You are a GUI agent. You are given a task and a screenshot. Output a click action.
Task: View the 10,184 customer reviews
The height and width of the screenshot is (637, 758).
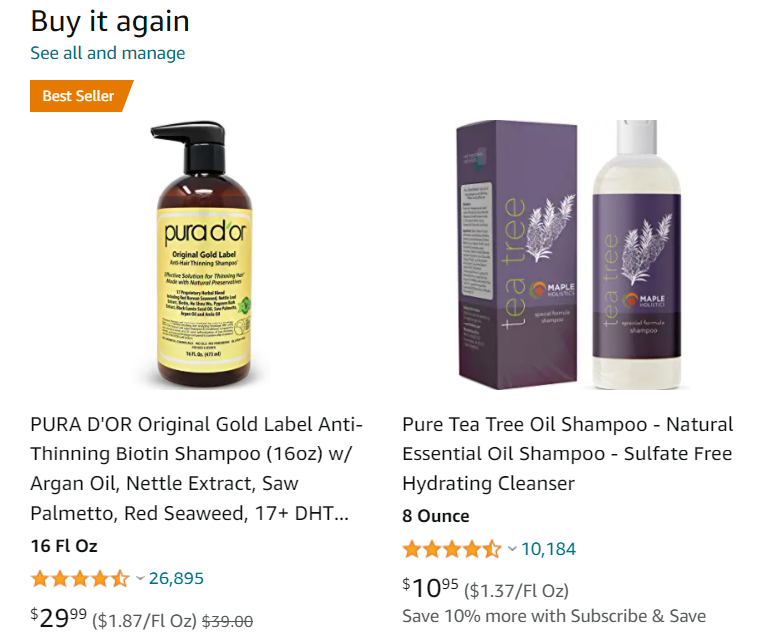tap(548, 549)
